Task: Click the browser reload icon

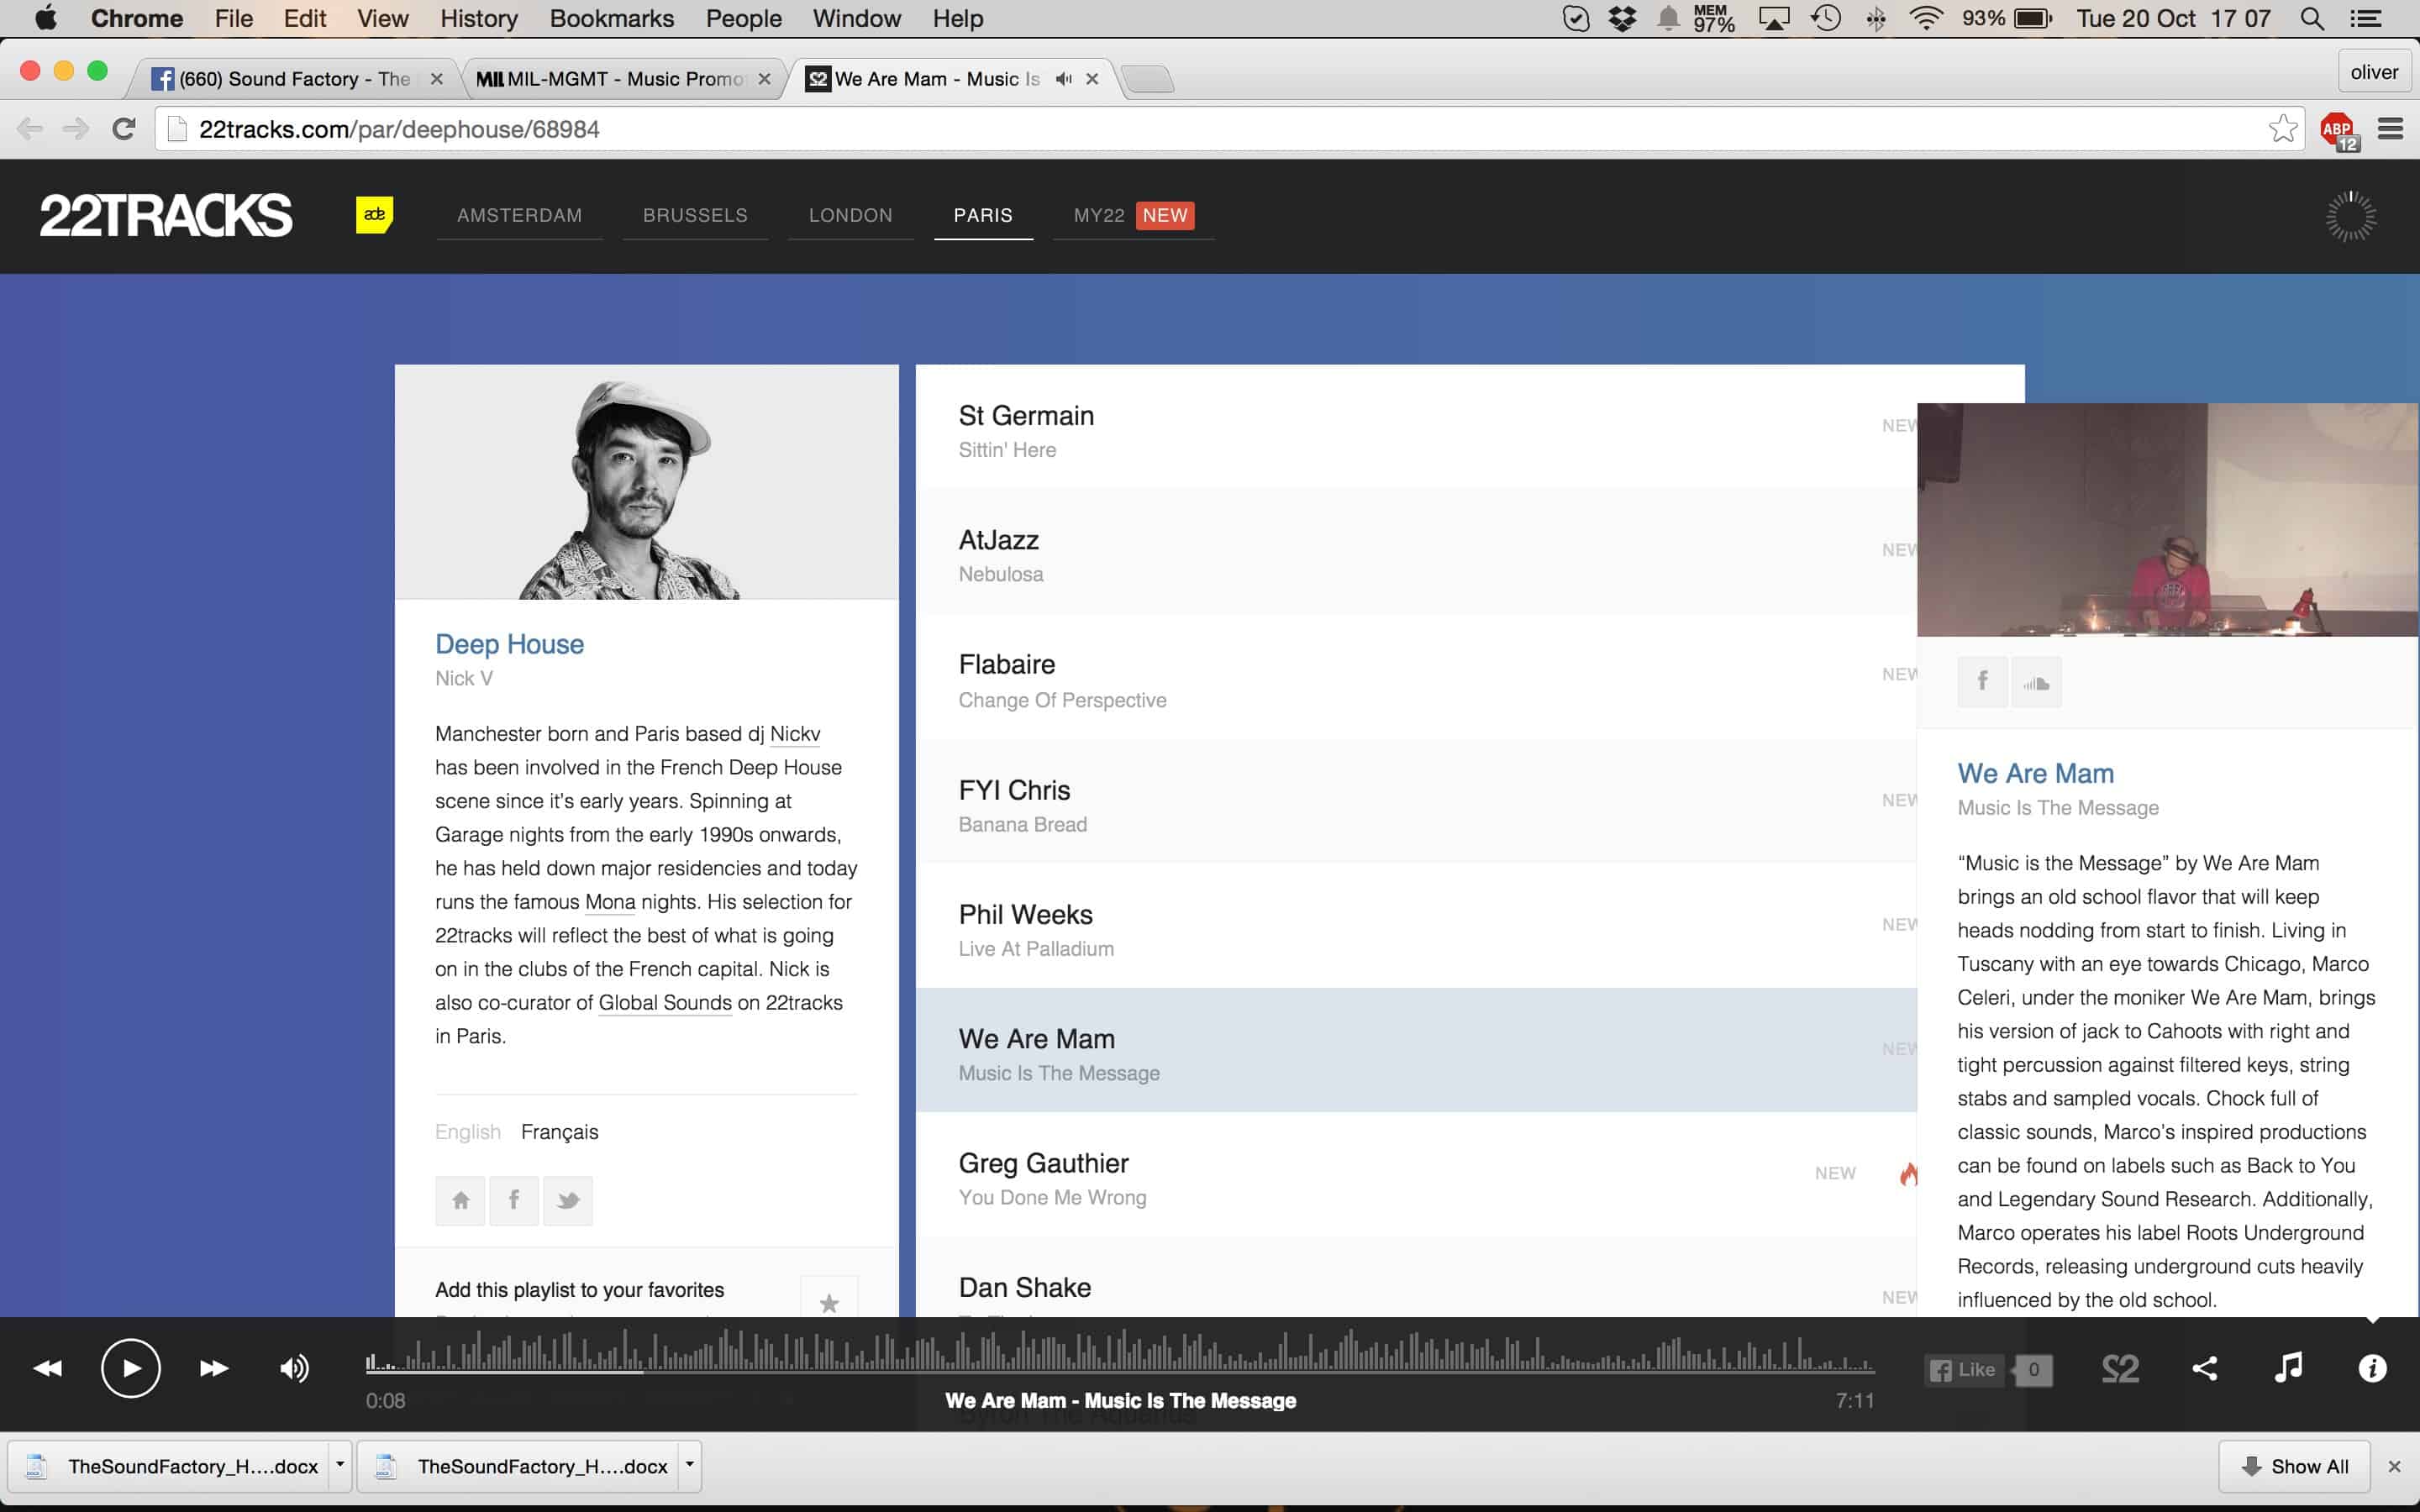Action: point(124,129)
